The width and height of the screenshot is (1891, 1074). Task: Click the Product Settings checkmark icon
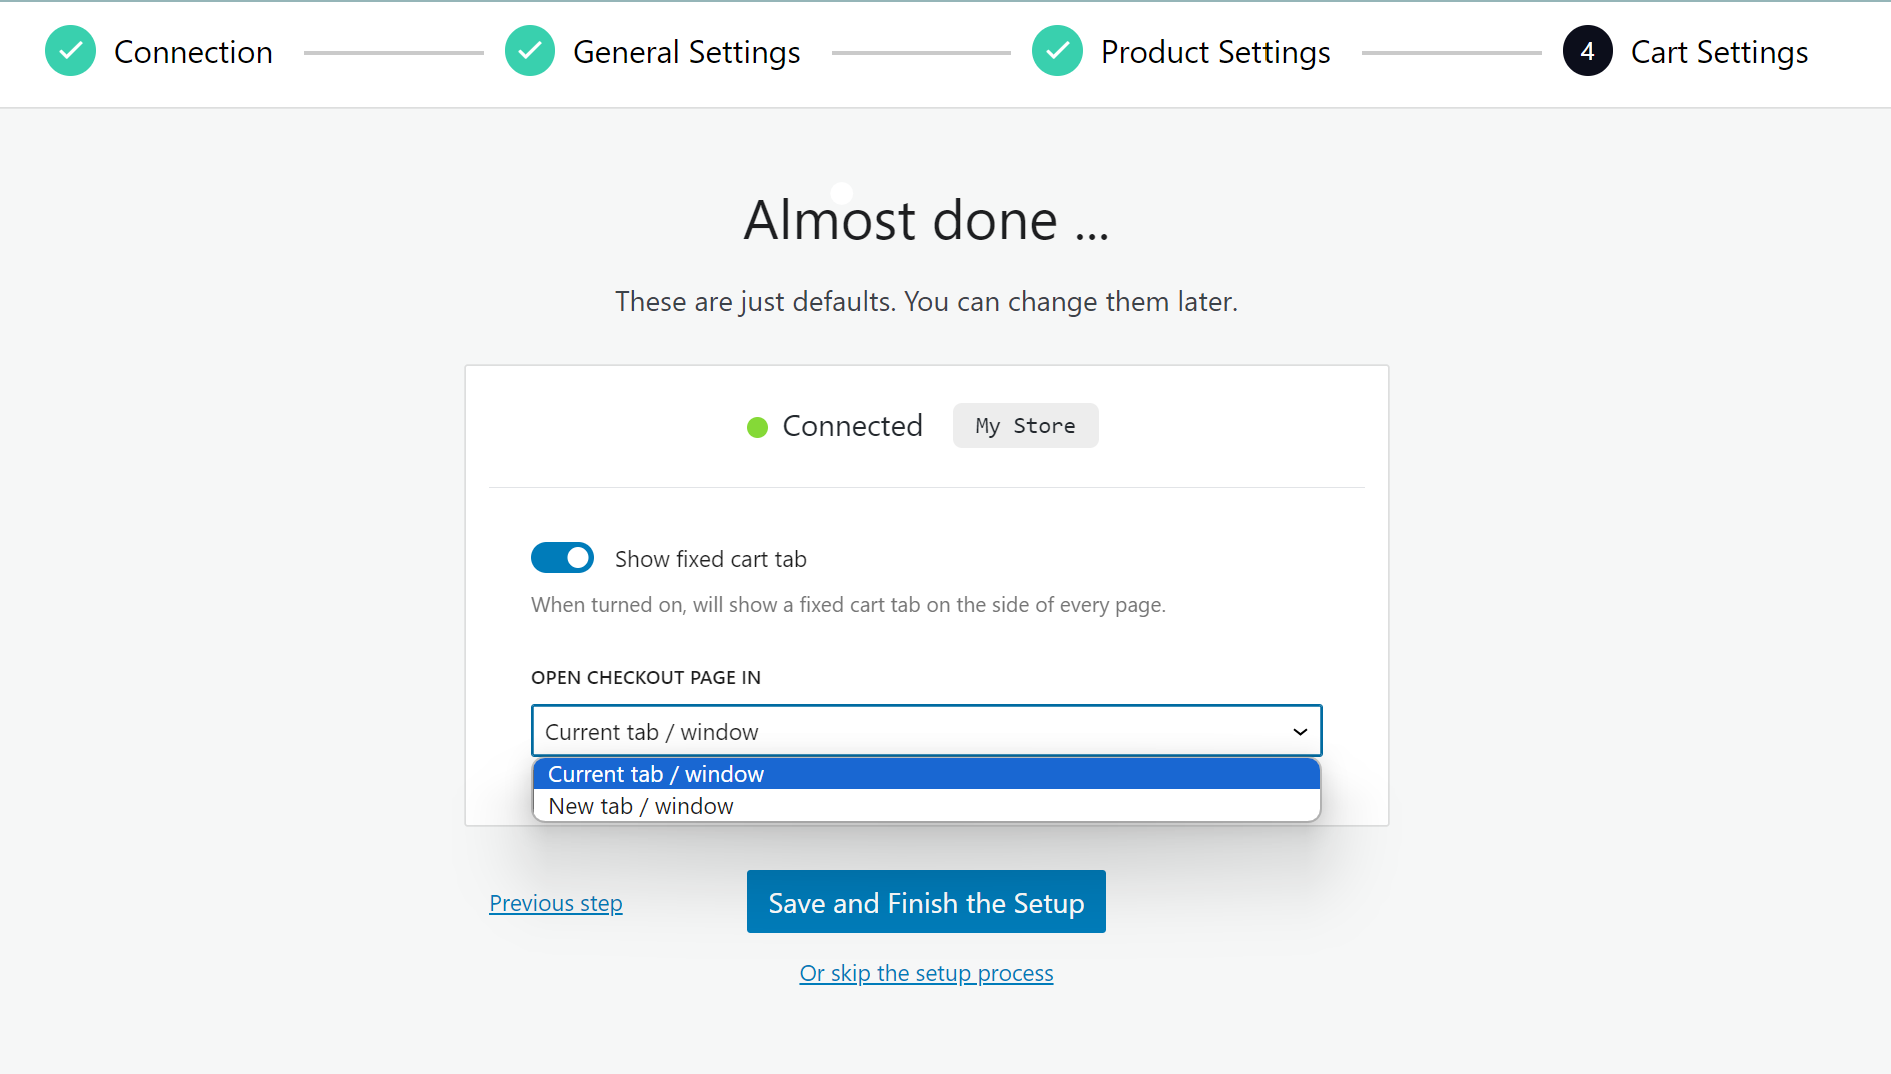click(x=1057, y=51)
